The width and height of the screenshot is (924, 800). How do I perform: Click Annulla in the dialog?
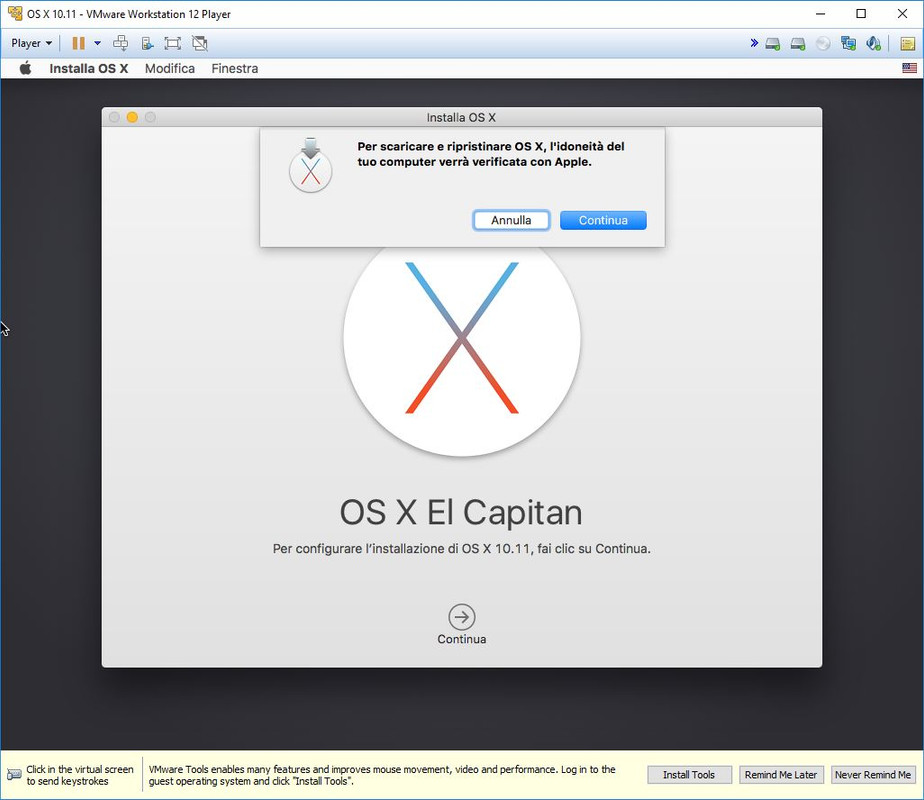(511, 220)
